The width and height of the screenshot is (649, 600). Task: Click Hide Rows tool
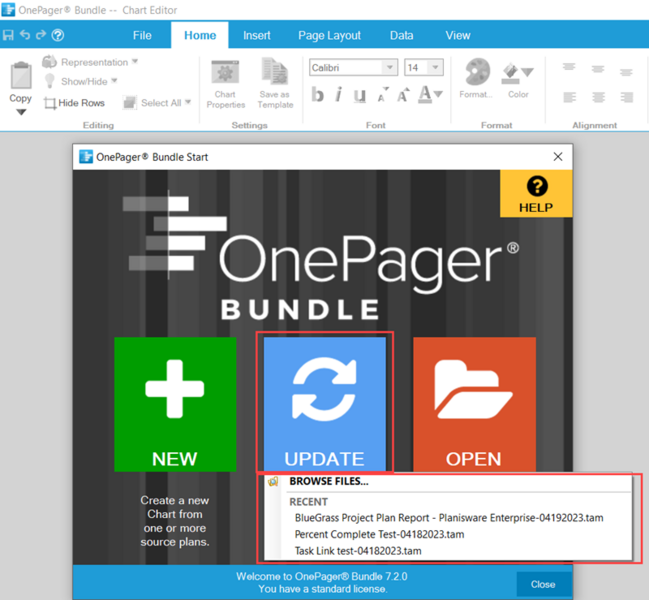[75, 103]
